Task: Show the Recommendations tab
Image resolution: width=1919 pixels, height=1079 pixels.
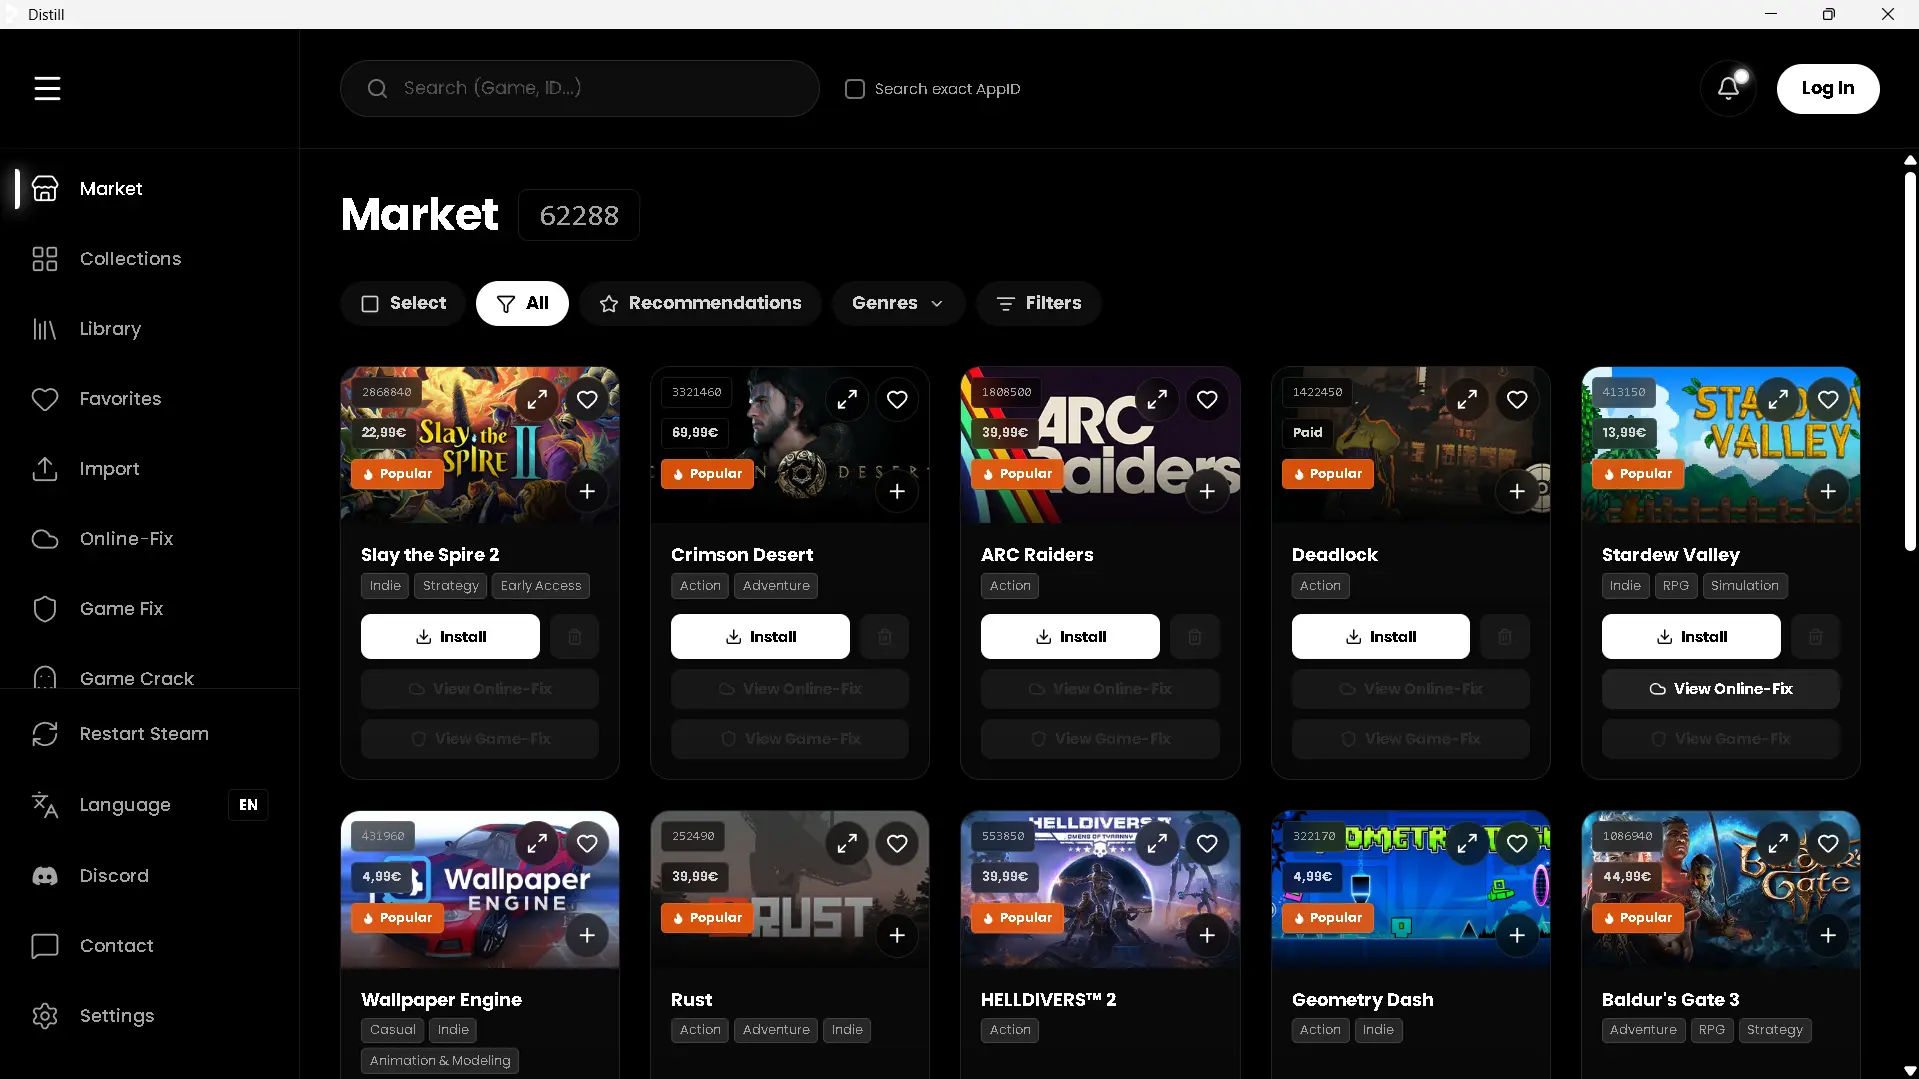Action: (700, 303)
